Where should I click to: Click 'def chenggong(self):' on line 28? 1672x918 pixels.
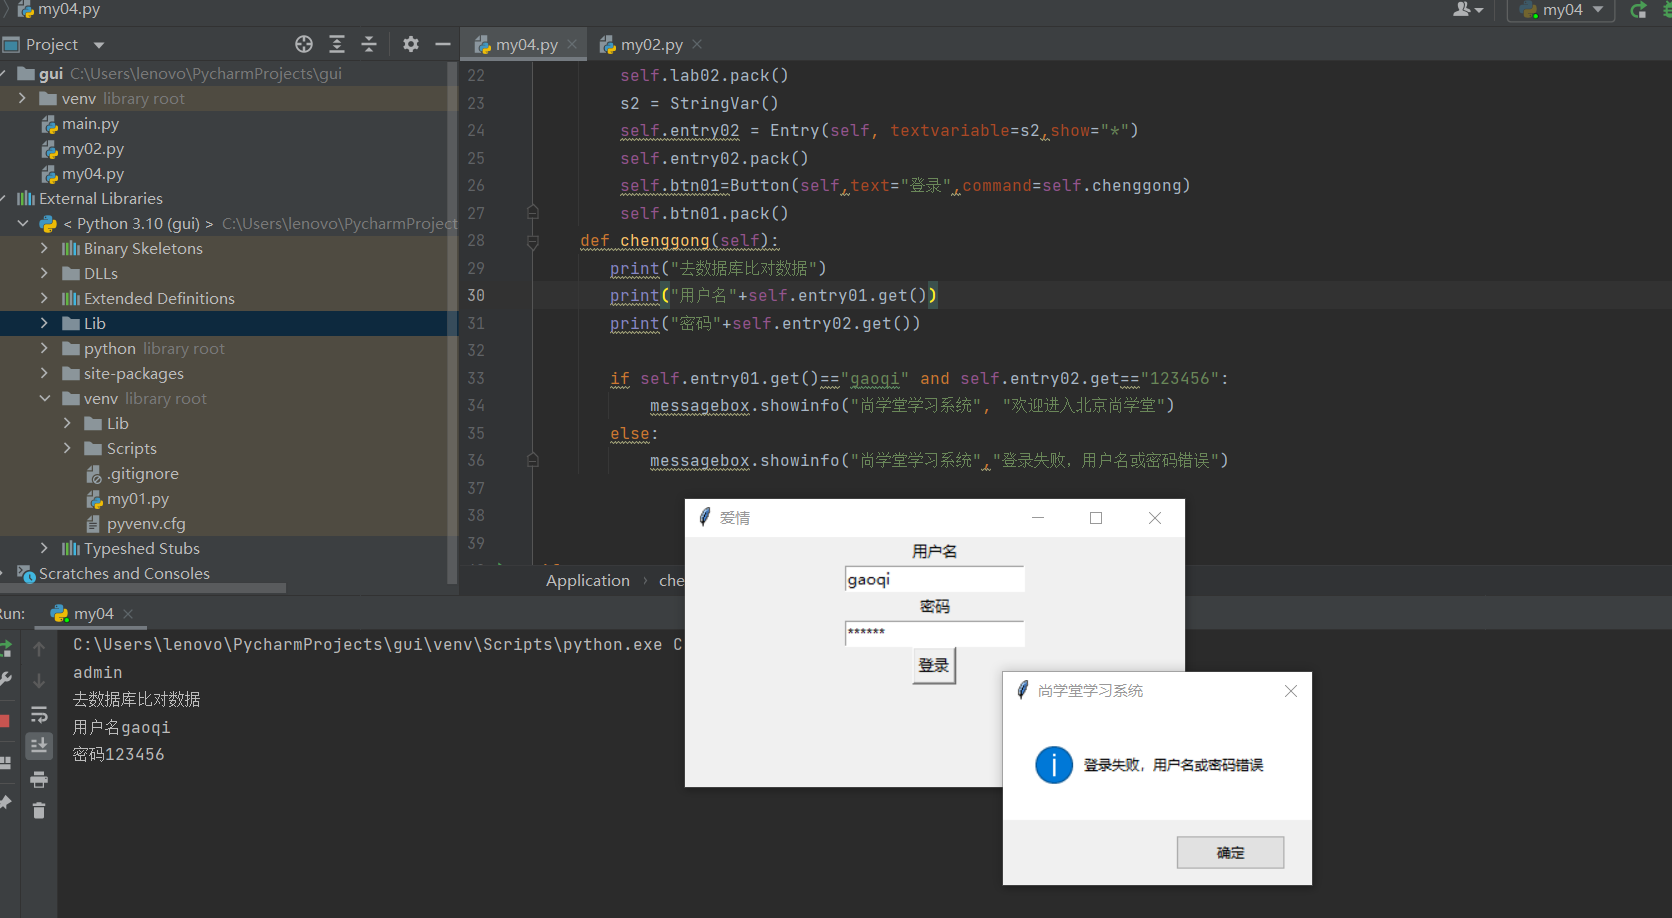[x=679, y=241]
